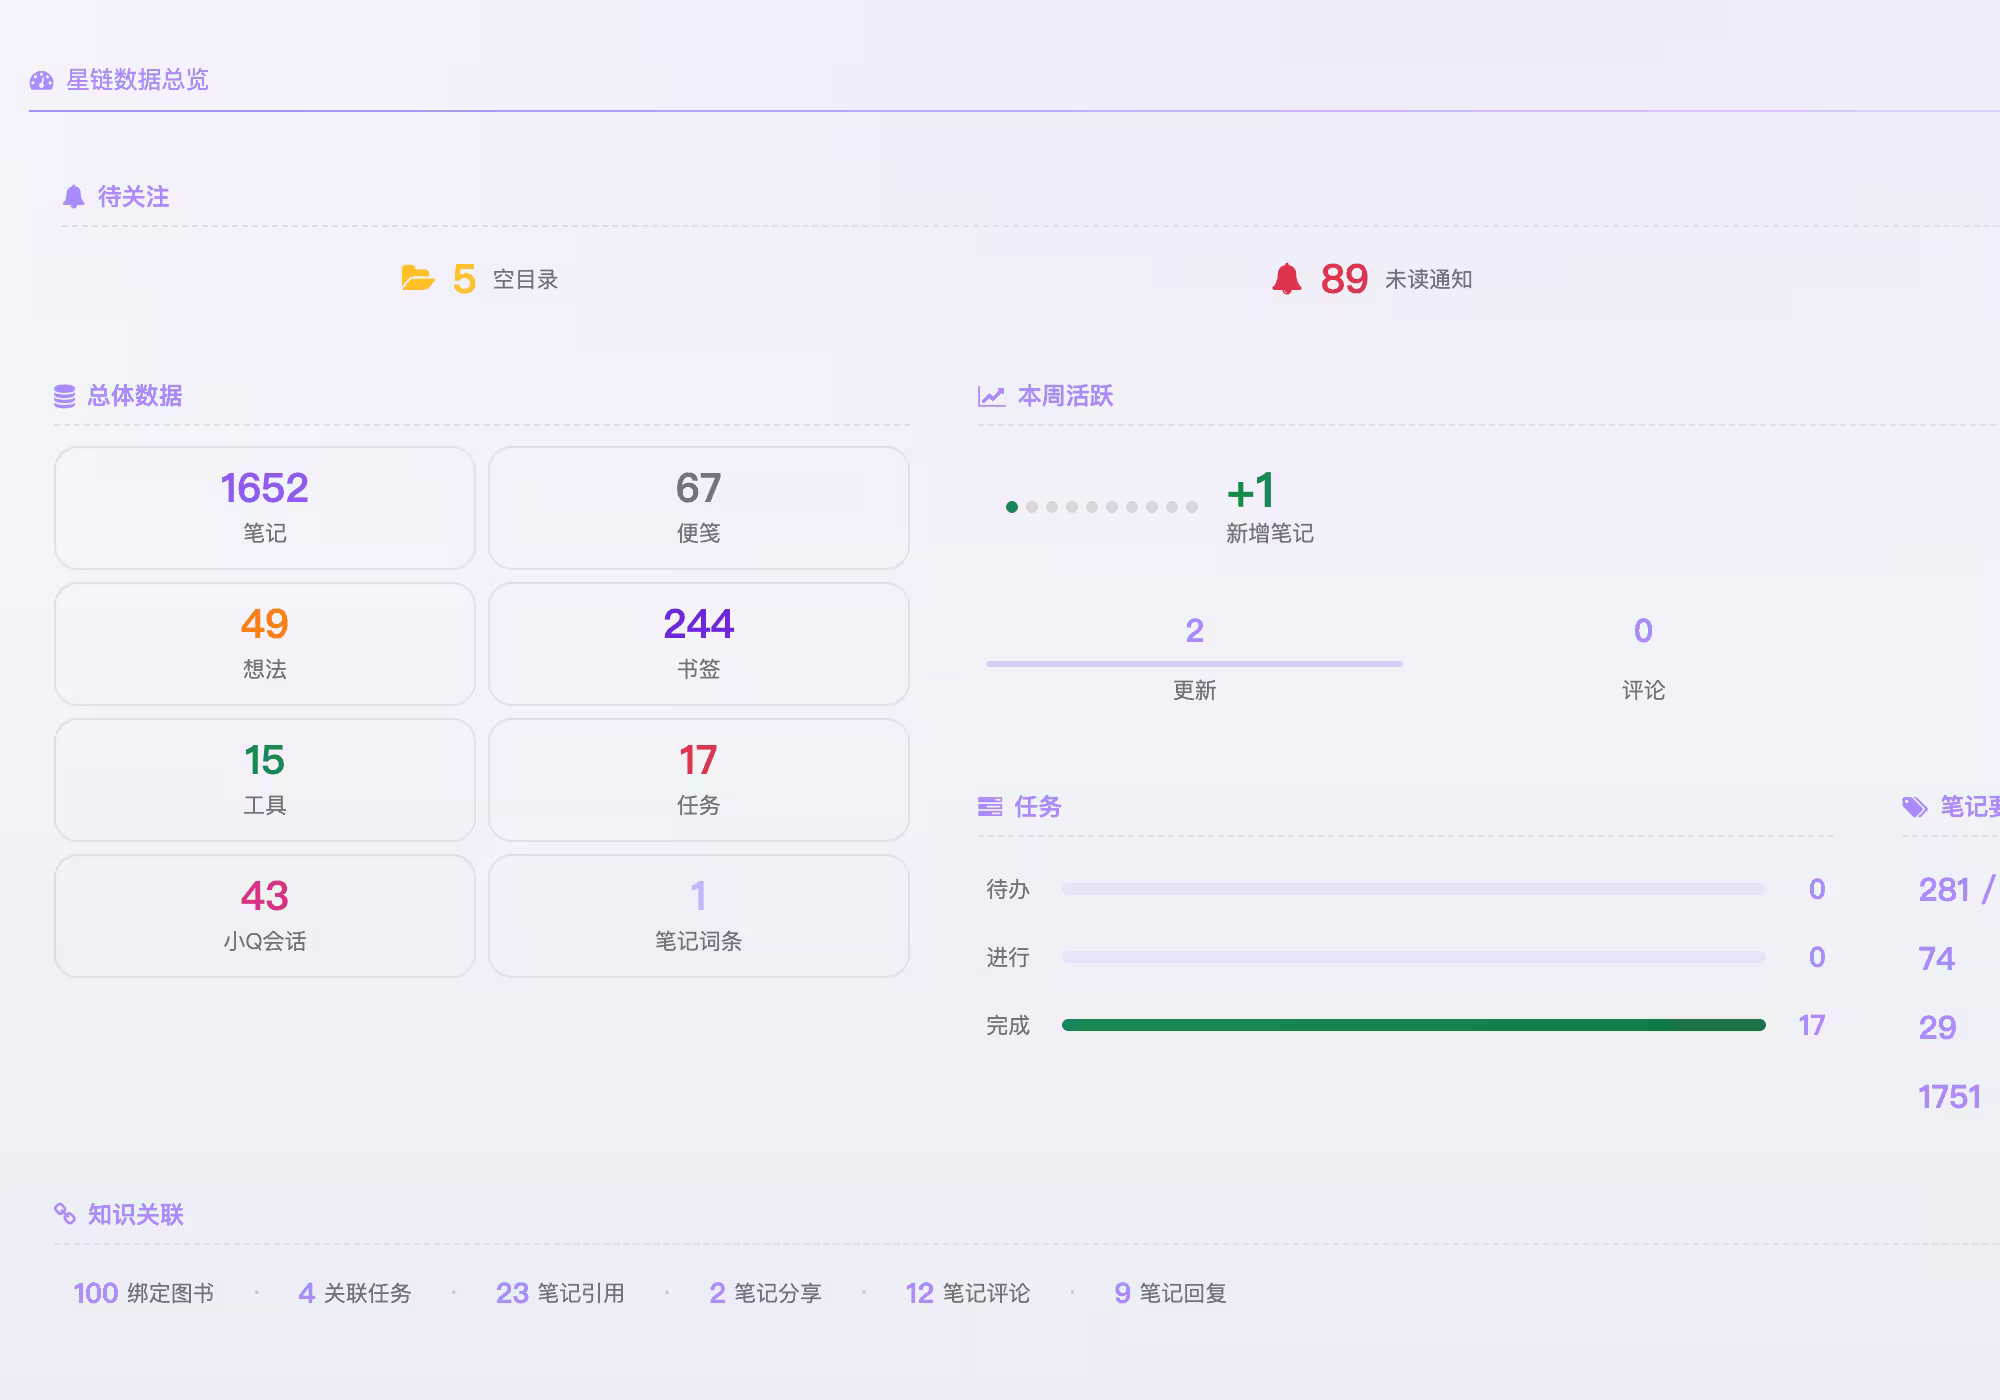
Task: Click the bell icon next to 待关注
Action: (73, 196)
